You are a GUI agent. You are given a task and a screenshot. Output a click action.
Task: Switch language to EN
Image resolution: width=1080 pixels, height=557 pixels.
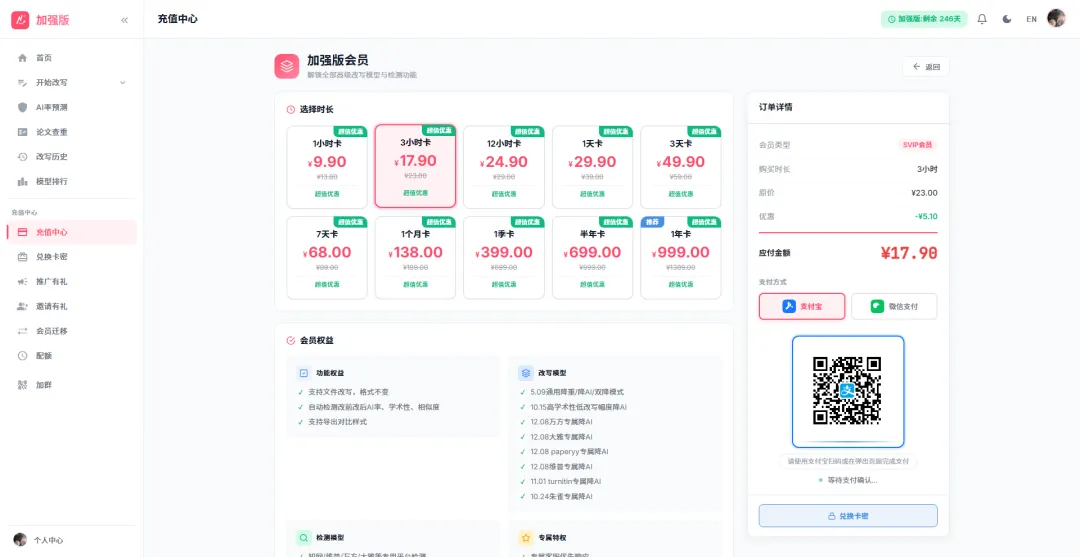point(1031,19)
